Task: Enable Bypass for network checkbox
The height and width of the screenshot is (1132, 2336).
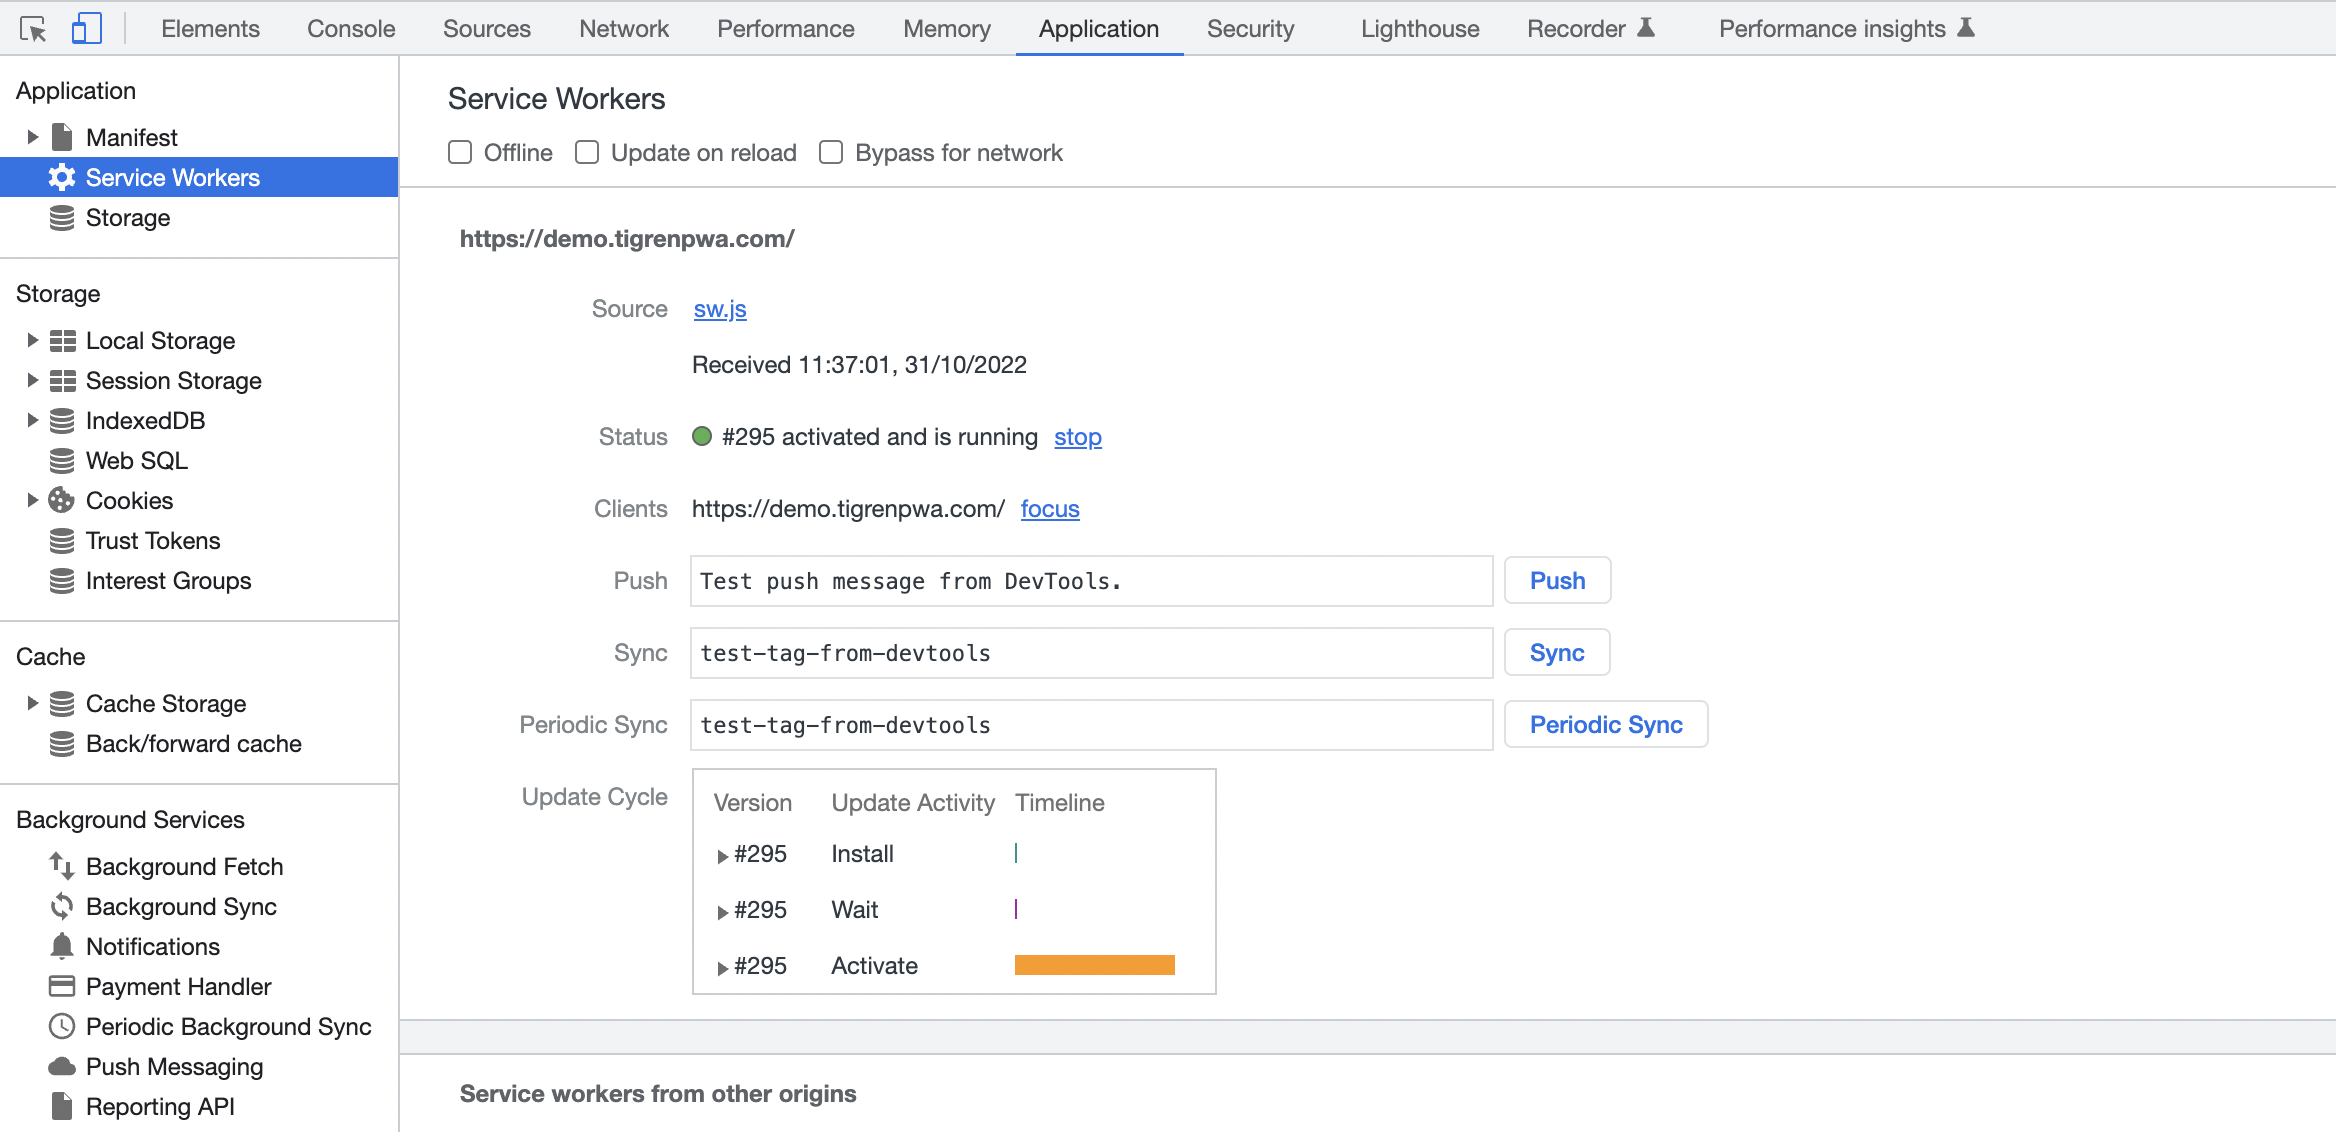Action: point(831,152)
